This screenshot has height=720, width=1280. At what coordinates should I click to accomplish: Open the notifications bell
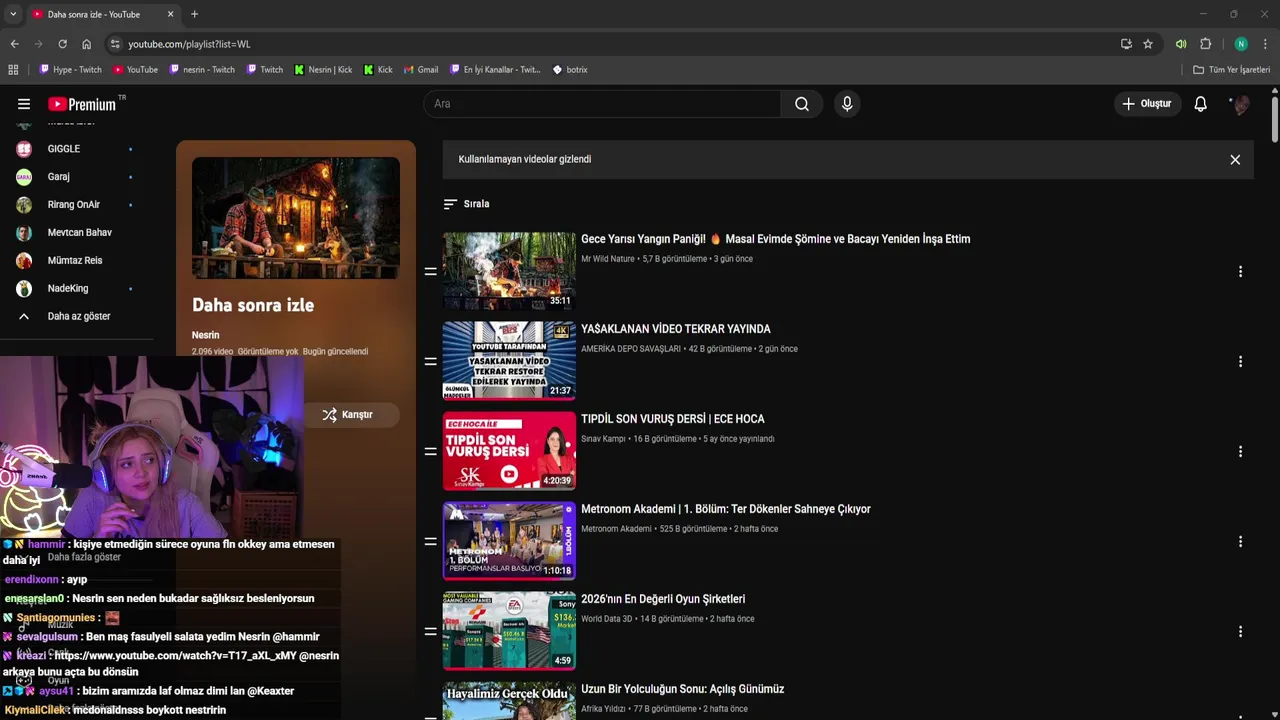click(x=1200, y=104)
